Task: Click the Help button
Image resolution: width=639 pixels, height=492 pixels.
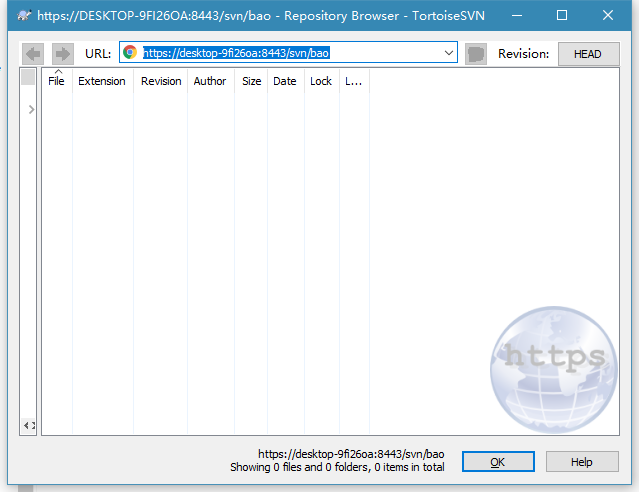Action: tap(582, 462)
